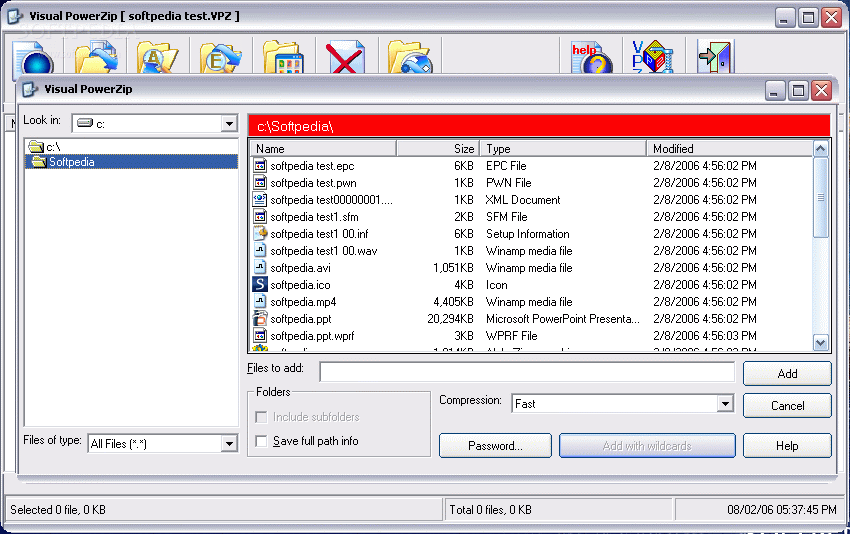The width and height of the screenshot is (850, 534).
Task: Enable Save full path info checkbox
Action: click(261, 441)
